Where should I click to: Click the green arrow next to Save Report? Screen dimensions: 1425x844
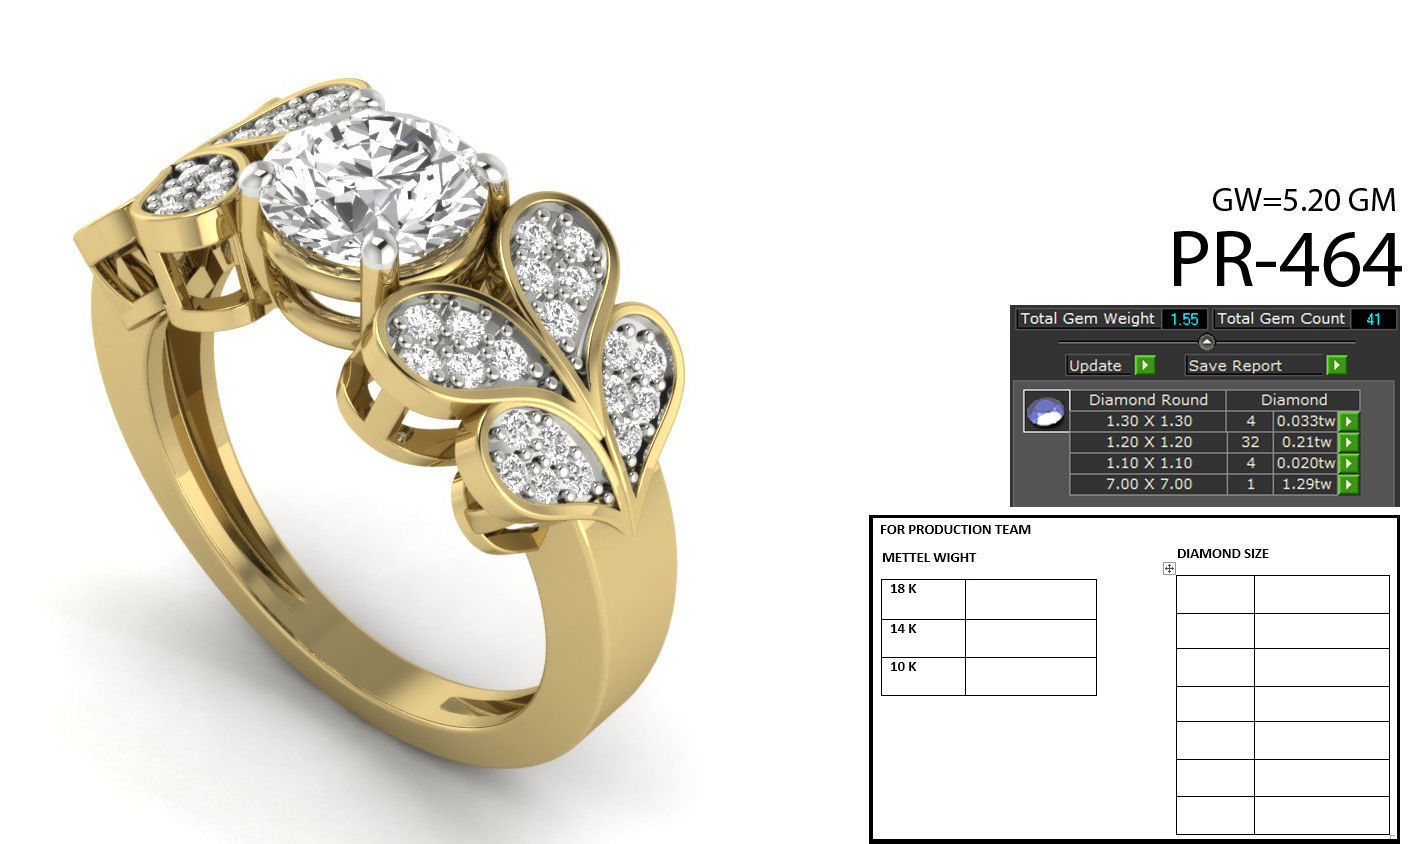point(1337,365)
